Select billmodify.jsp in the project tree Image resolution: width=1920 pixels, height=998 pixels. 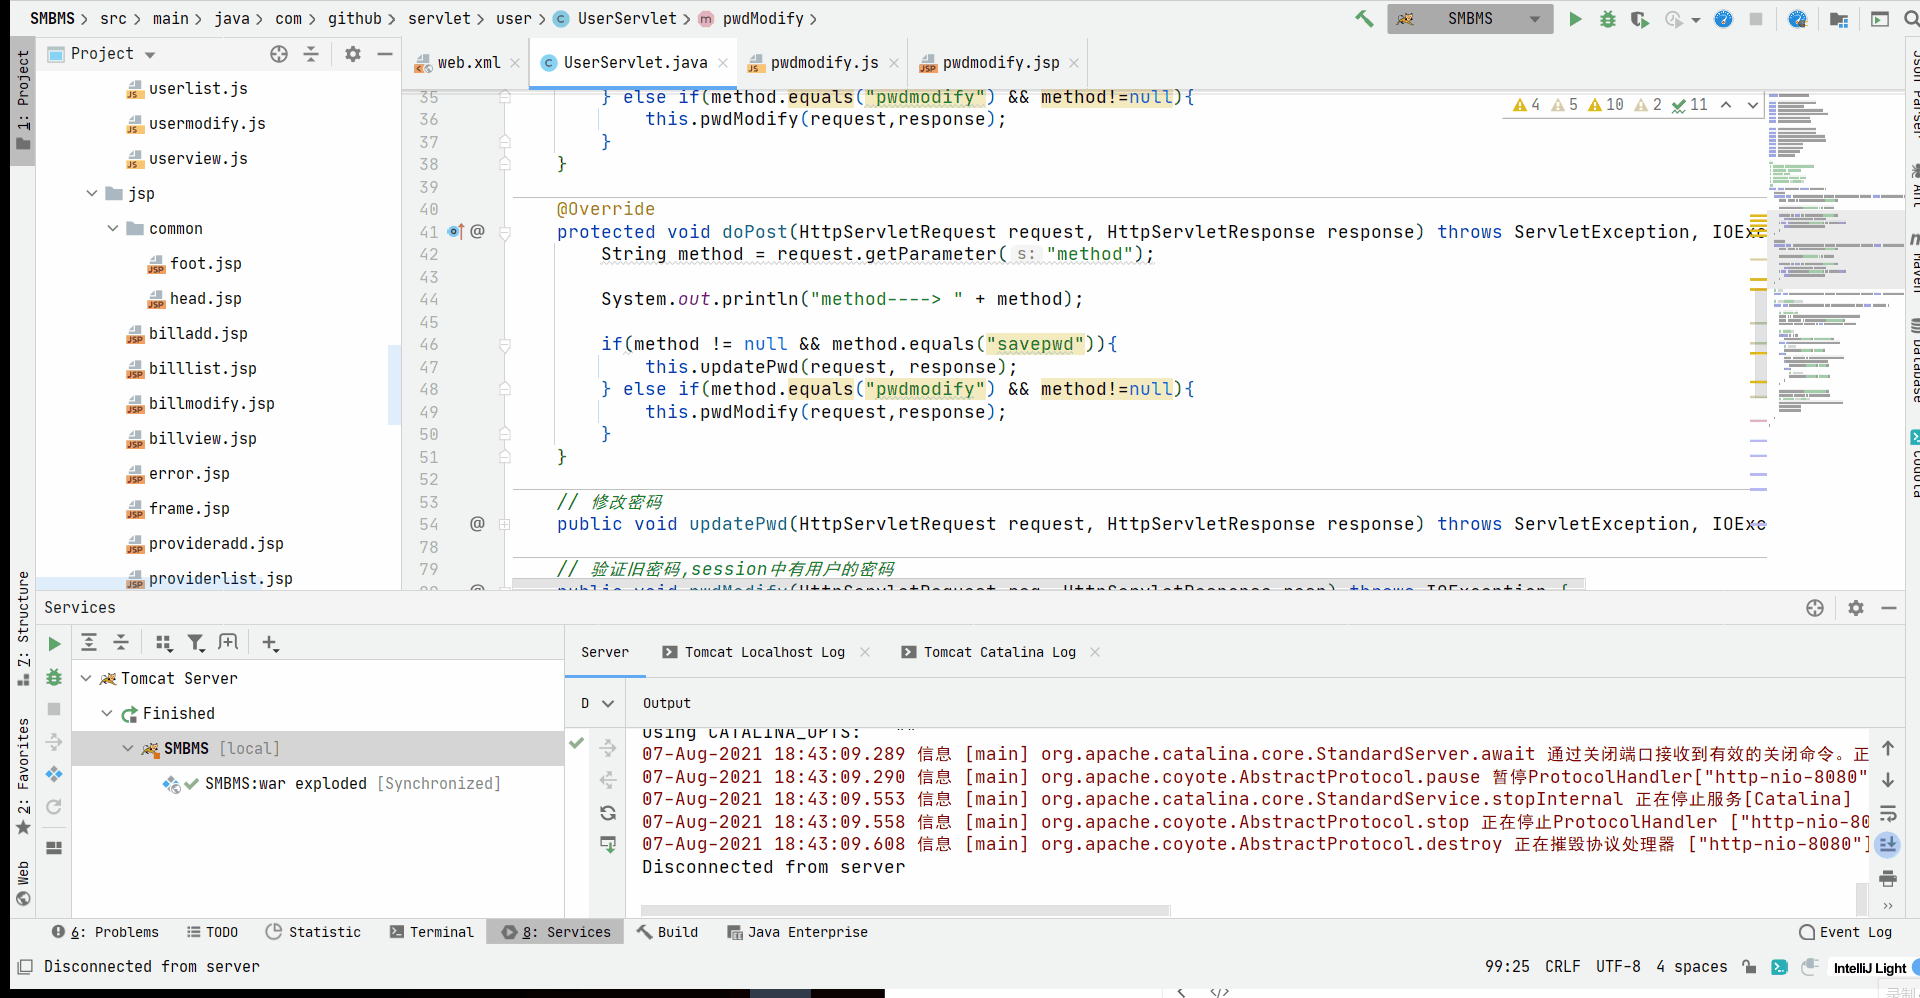click(x=212, y=403)
